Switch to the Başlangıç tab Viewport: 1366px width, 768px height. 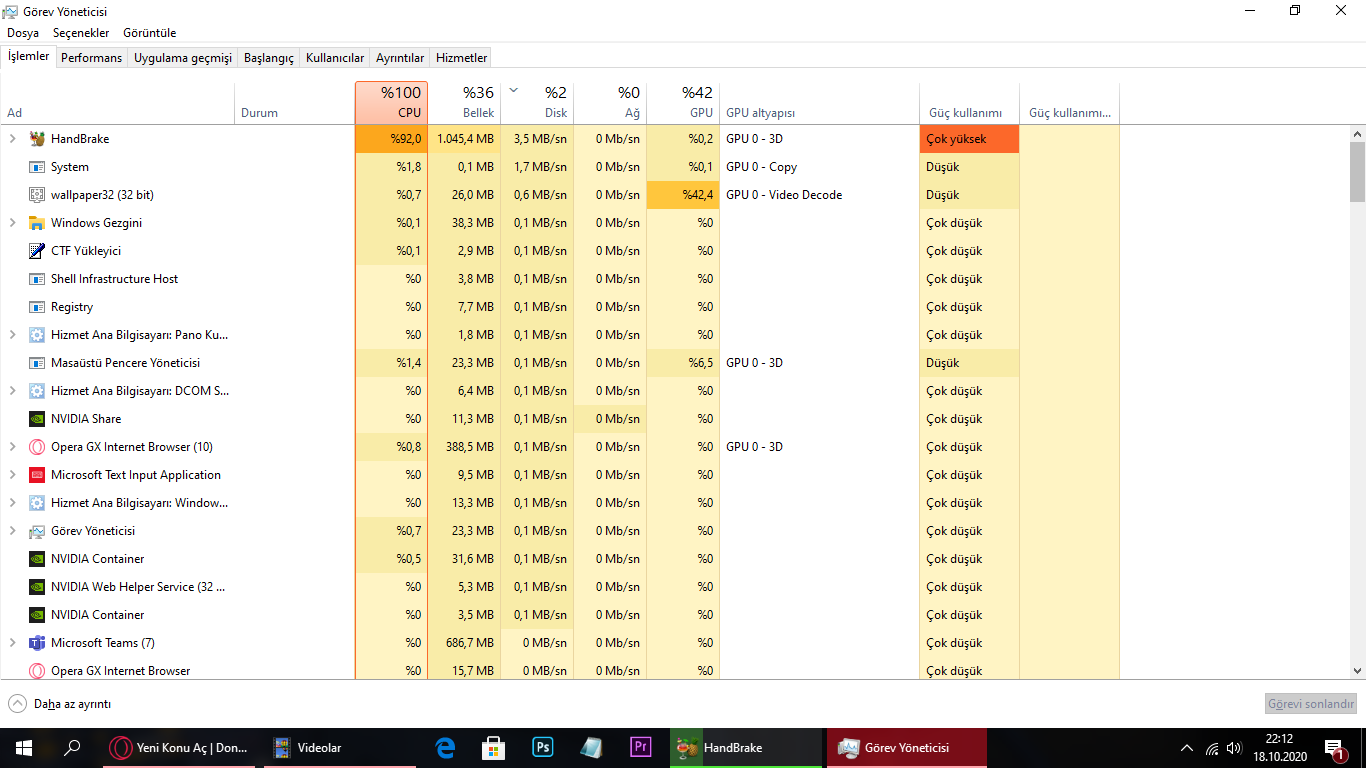tap(269, 58)
